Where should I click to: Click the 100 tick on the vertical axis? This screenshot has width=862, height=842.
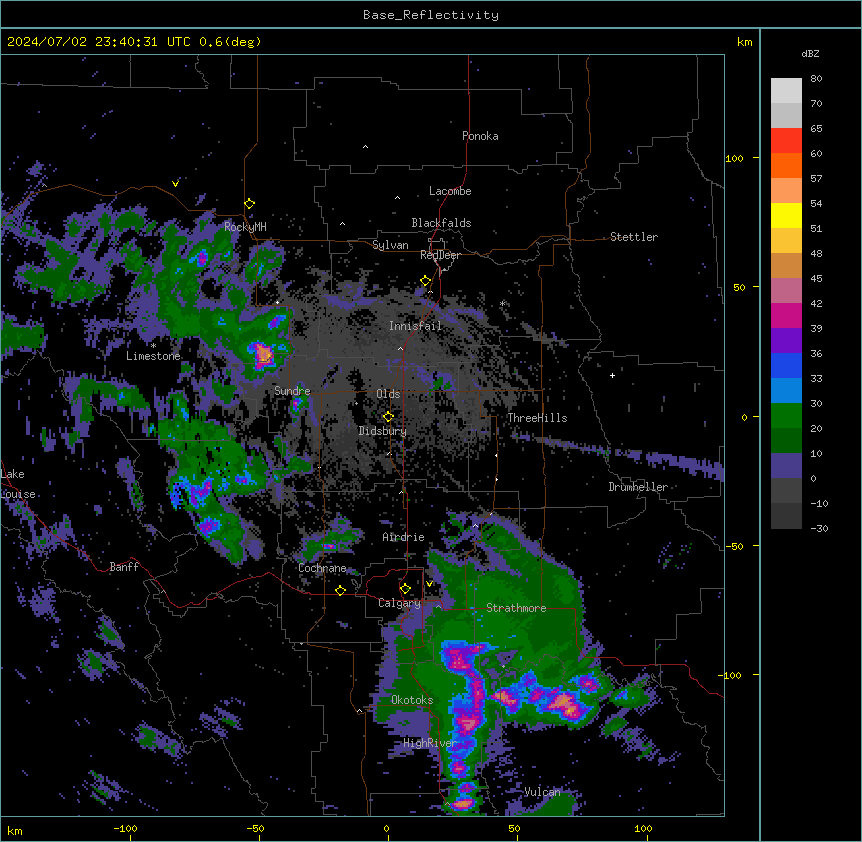tap(734, 158)
